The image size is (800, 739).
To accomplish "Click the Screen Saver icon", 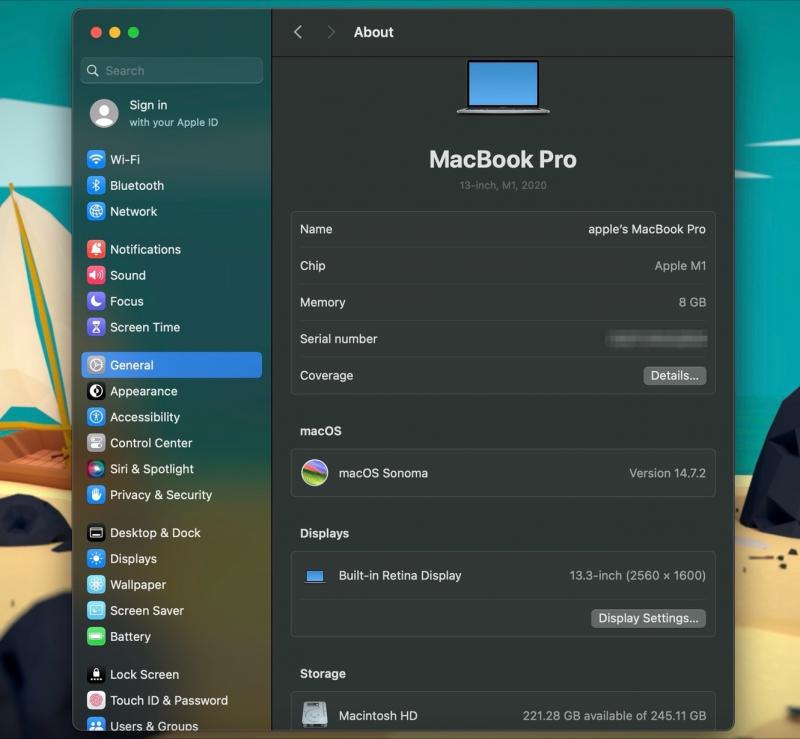I will (x=96, y=610).
